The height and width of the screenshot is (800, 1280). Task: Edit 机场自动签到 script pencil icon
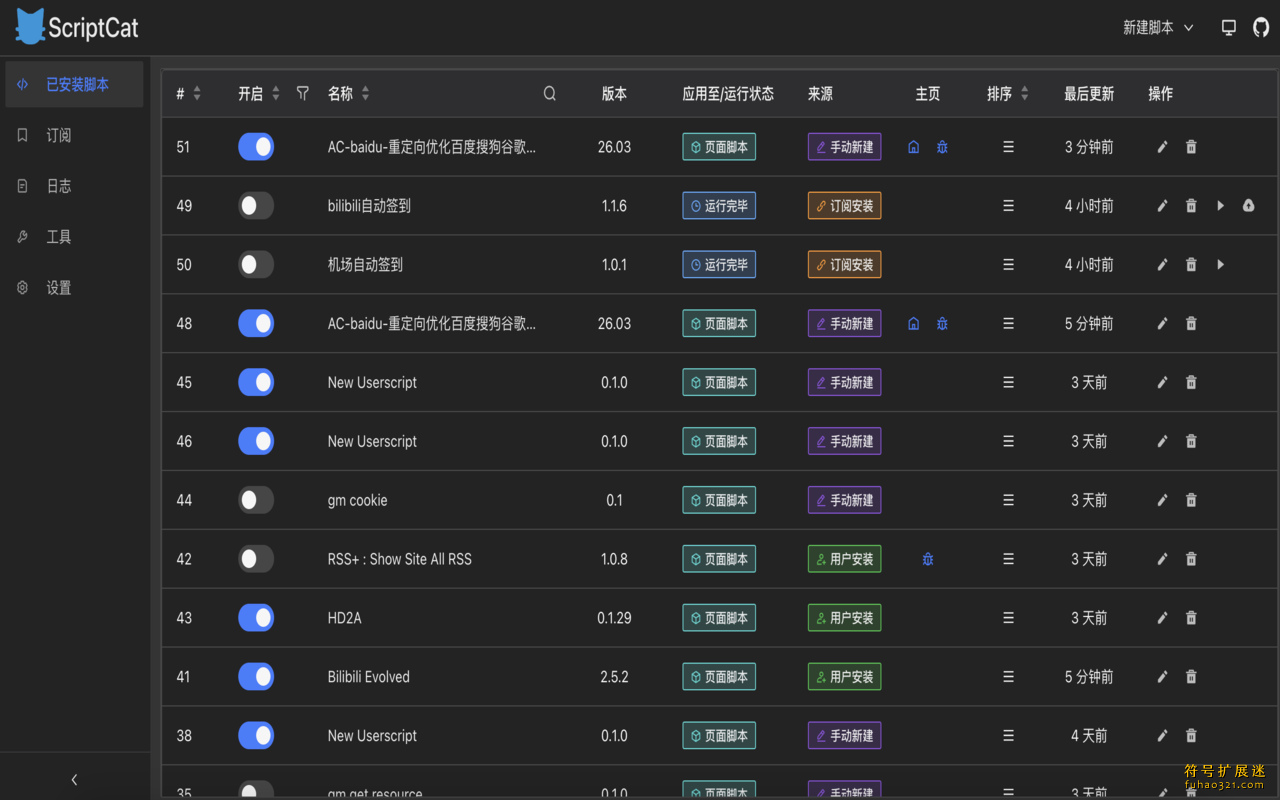[1162, 265]
